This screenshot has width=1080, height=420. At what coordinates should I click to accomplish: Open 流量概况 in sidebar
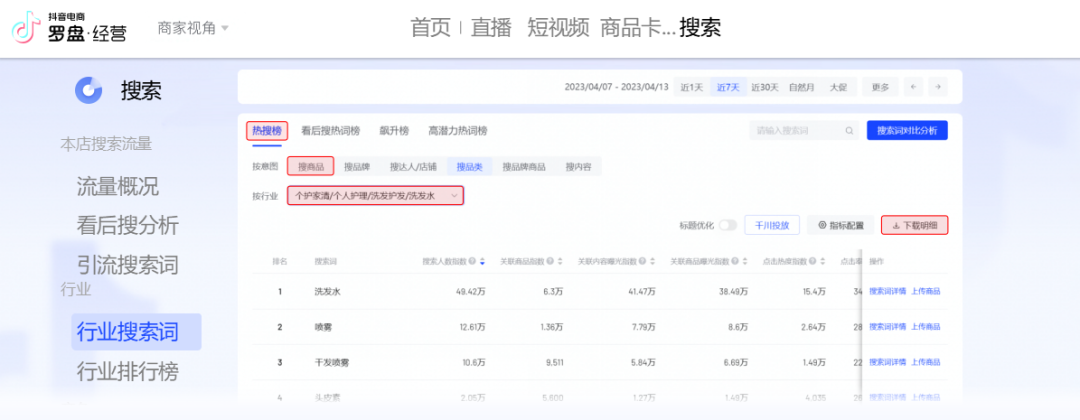[x=118, y=186]
